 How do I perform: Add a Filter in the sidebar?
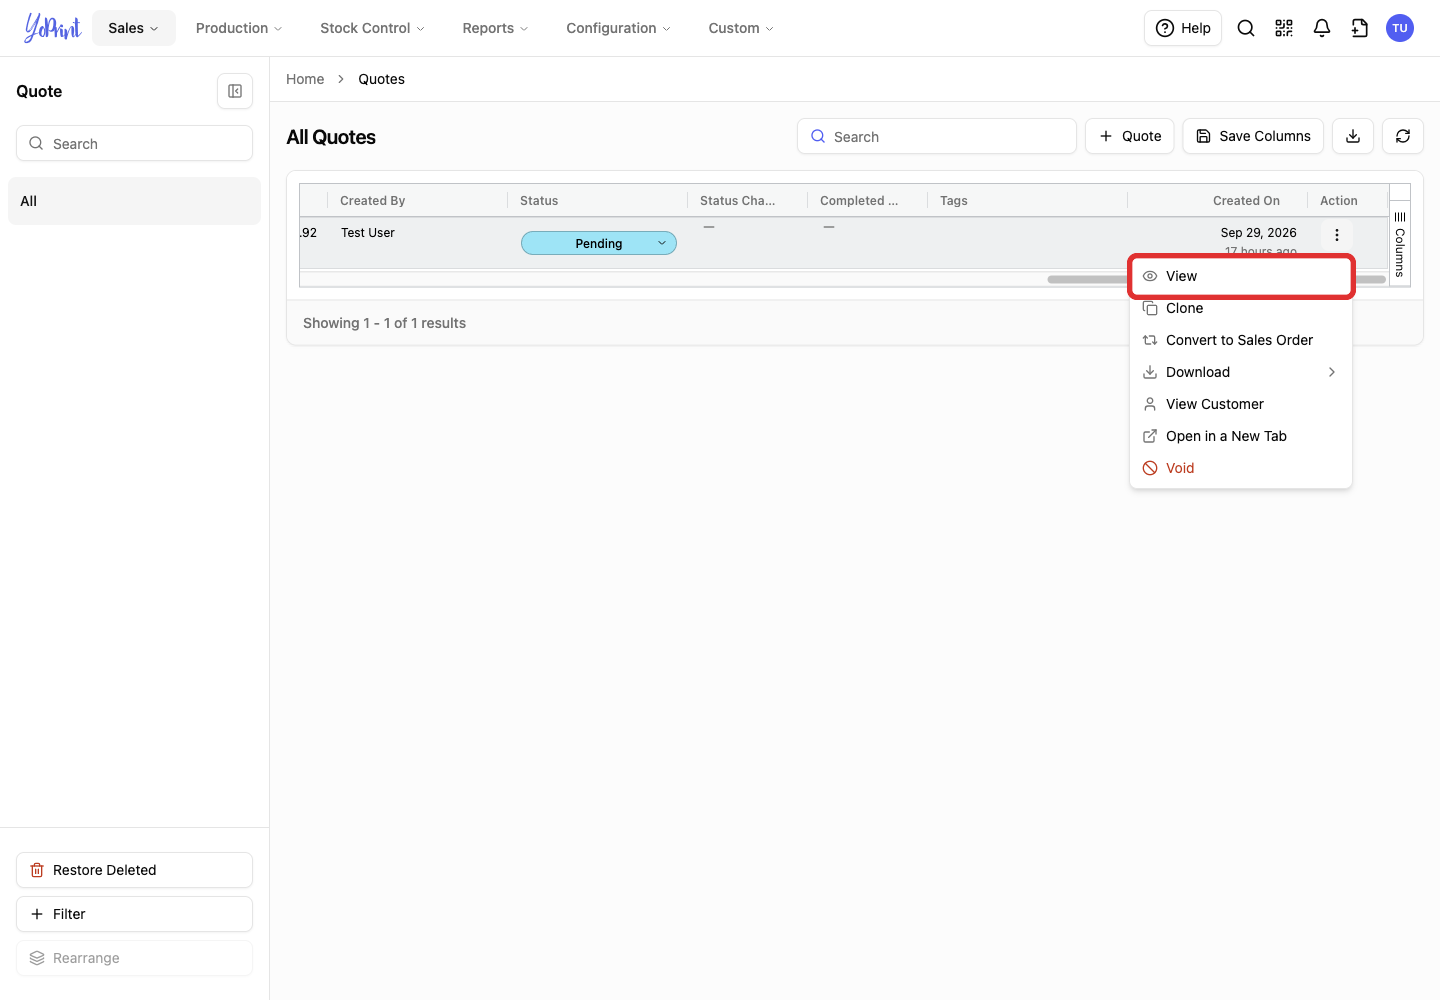click(x=134, y=914)
